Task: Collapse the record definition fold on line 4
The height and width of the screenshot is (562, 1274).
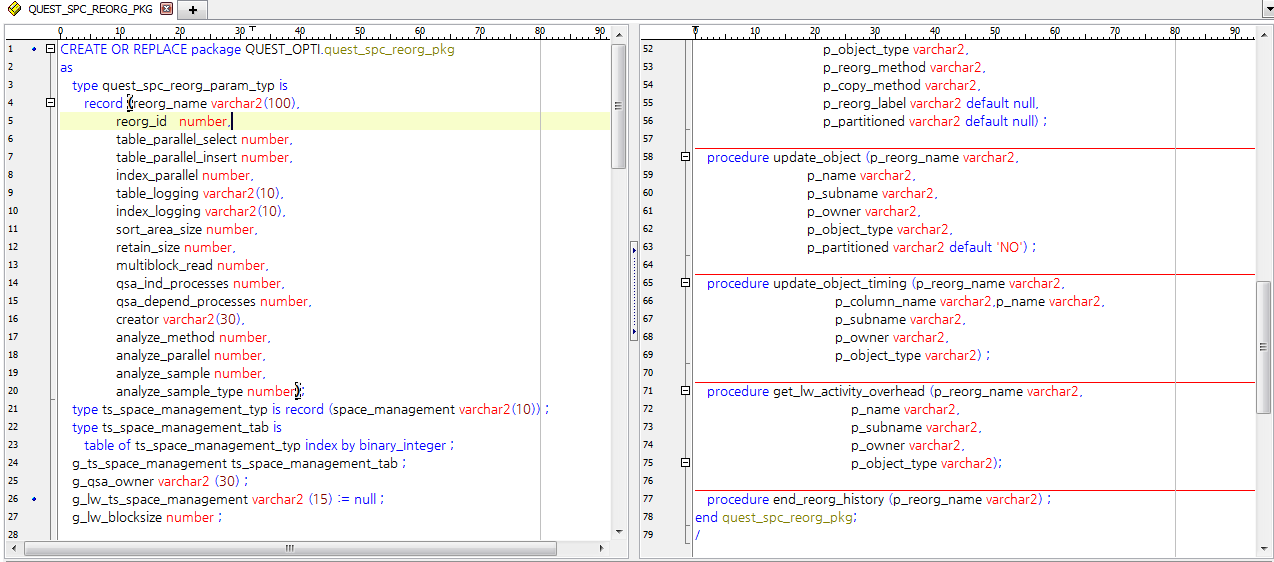Action: pyautogui.click(x=50, y=103)
